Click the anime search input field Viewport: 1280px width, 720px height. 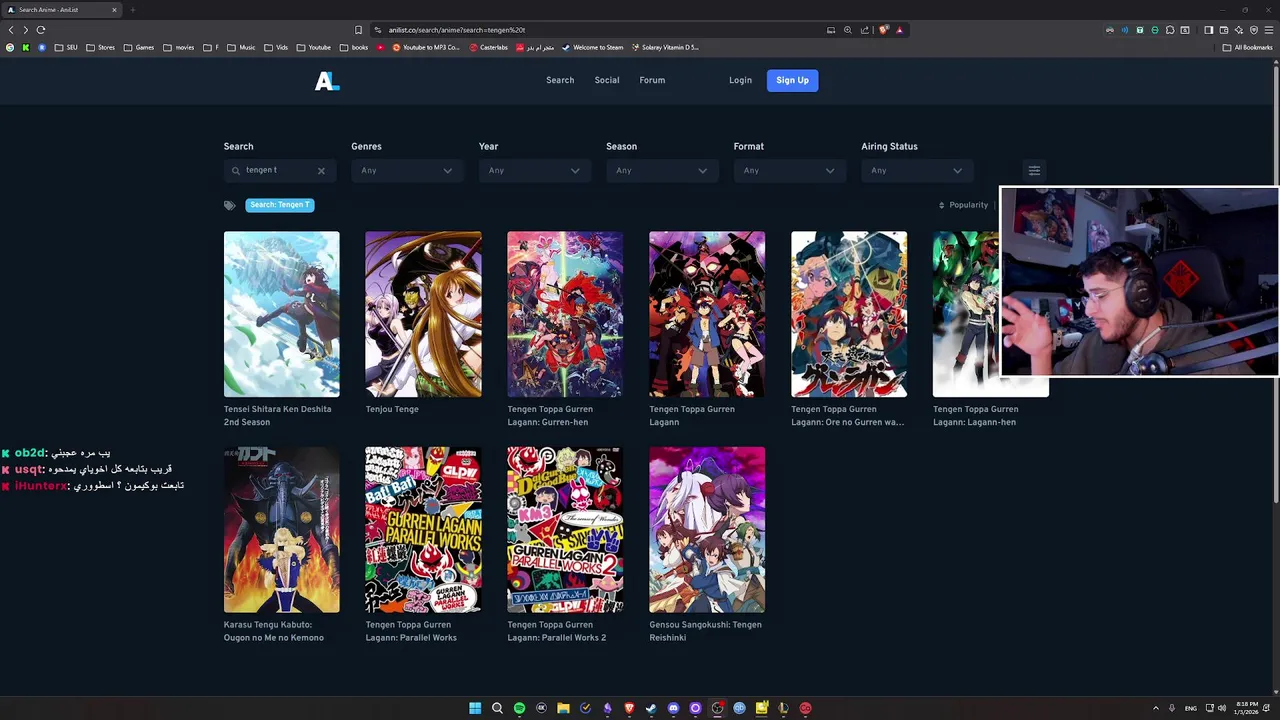coord(279,171)
